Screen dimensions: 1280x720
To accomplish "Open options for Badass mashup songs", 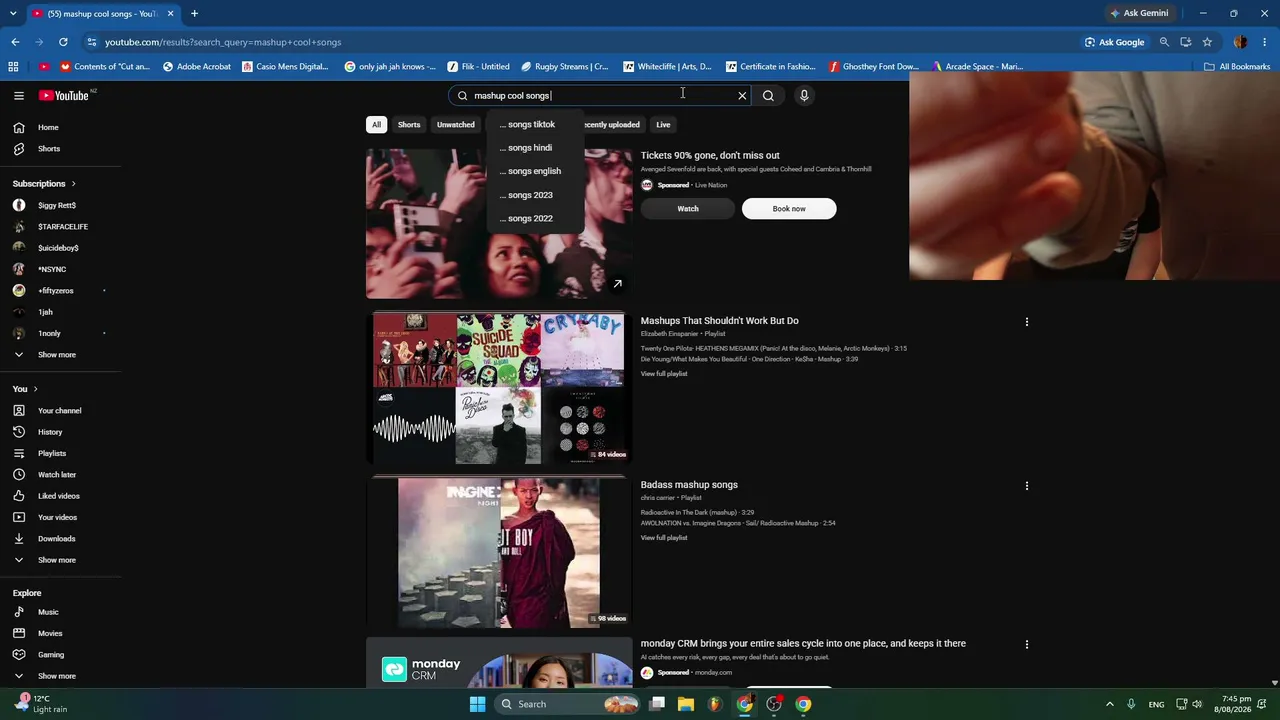I will (x=1026, y=486).
